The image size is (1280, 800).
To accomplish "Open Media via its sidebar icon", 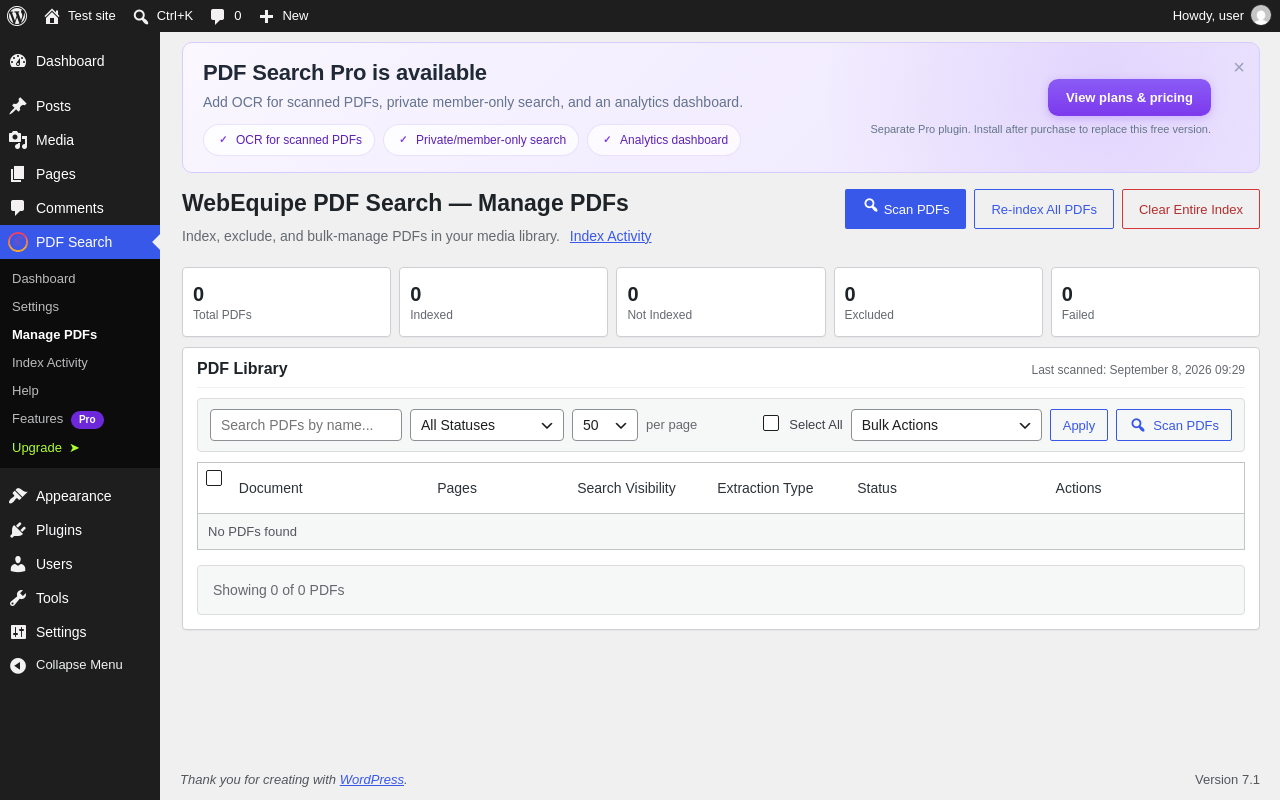I will (18, 140).
